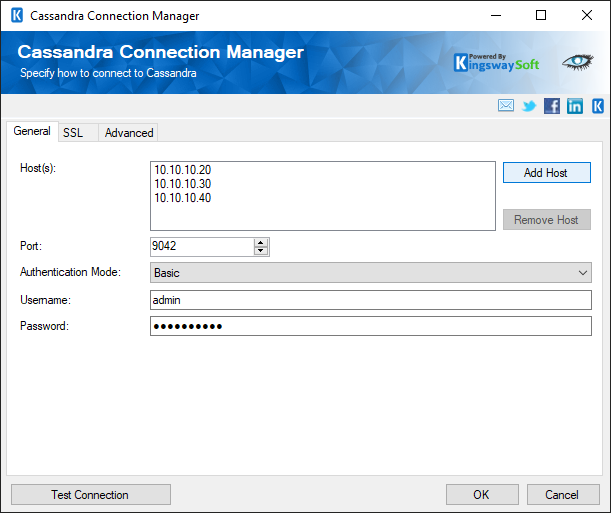611x513 pixels.
Task: Minimize the Cassandra Connection Manager window
Action: point(496,16)
